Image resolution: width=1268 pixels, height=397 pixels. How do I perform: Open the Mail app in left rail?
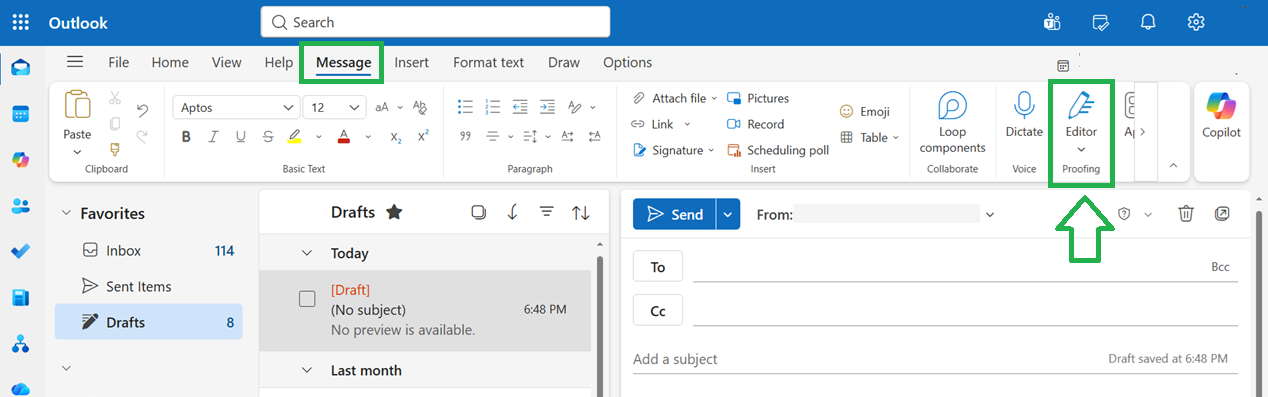(x=21, y=68)
